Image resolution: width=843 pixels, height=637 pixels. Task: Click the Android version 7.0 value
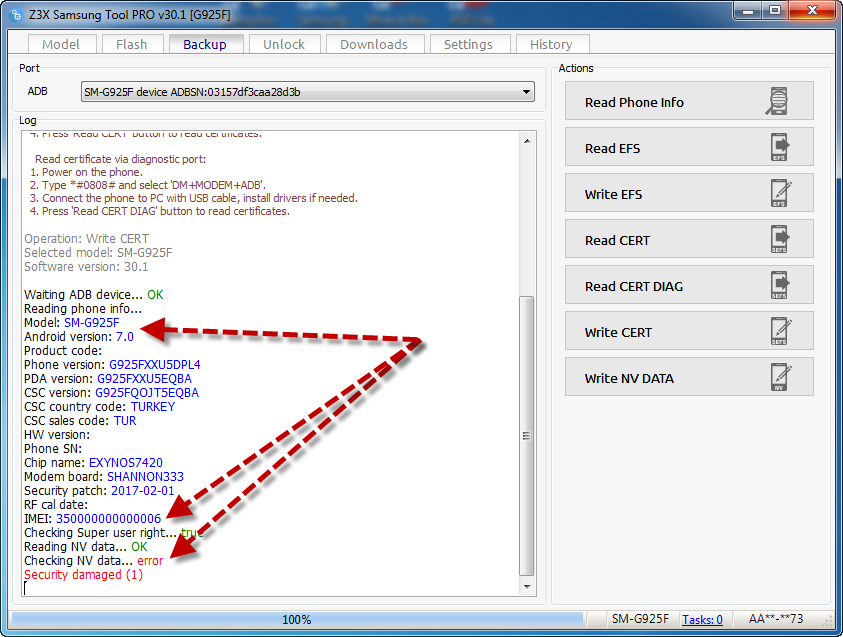pyautogui.click(x=125, y=337)
